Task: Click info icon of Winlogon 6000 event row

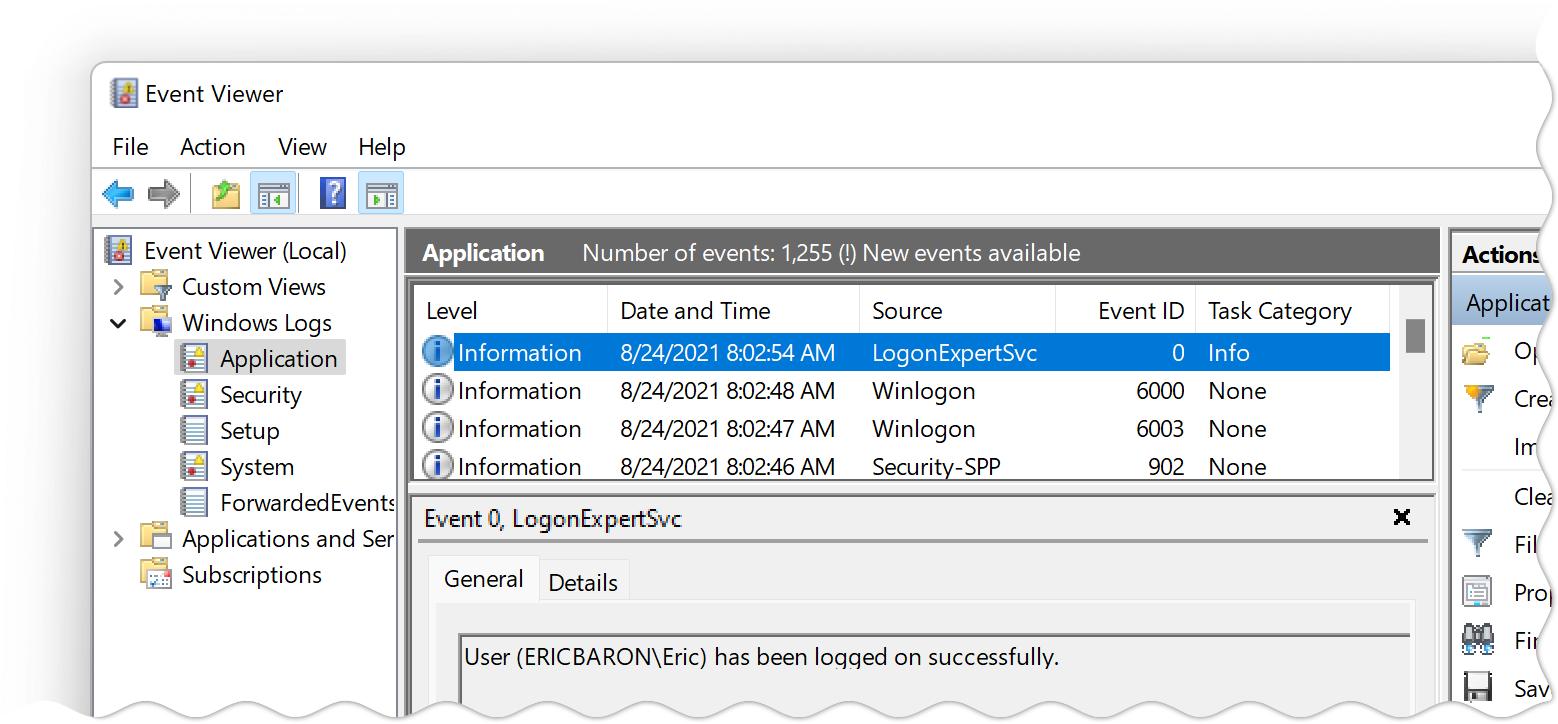Action: (x=437, y=390)
